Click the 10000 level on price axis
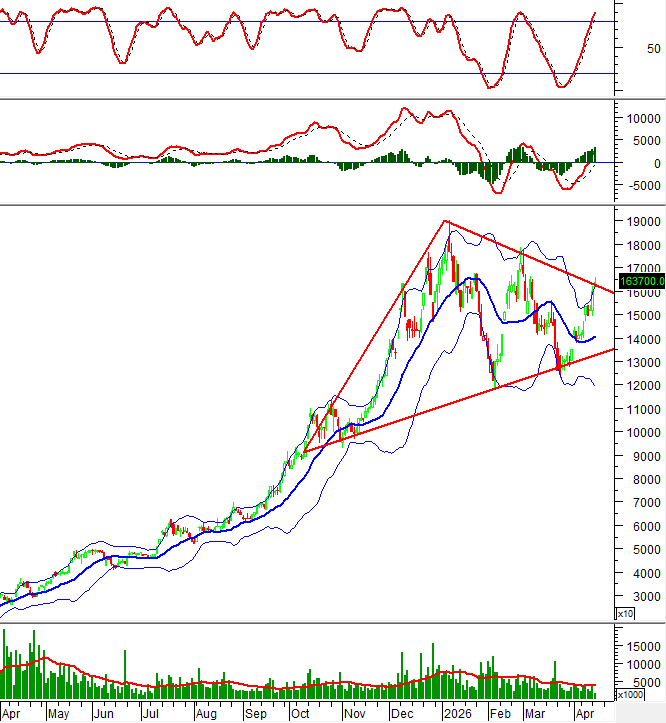 [640, 433]
